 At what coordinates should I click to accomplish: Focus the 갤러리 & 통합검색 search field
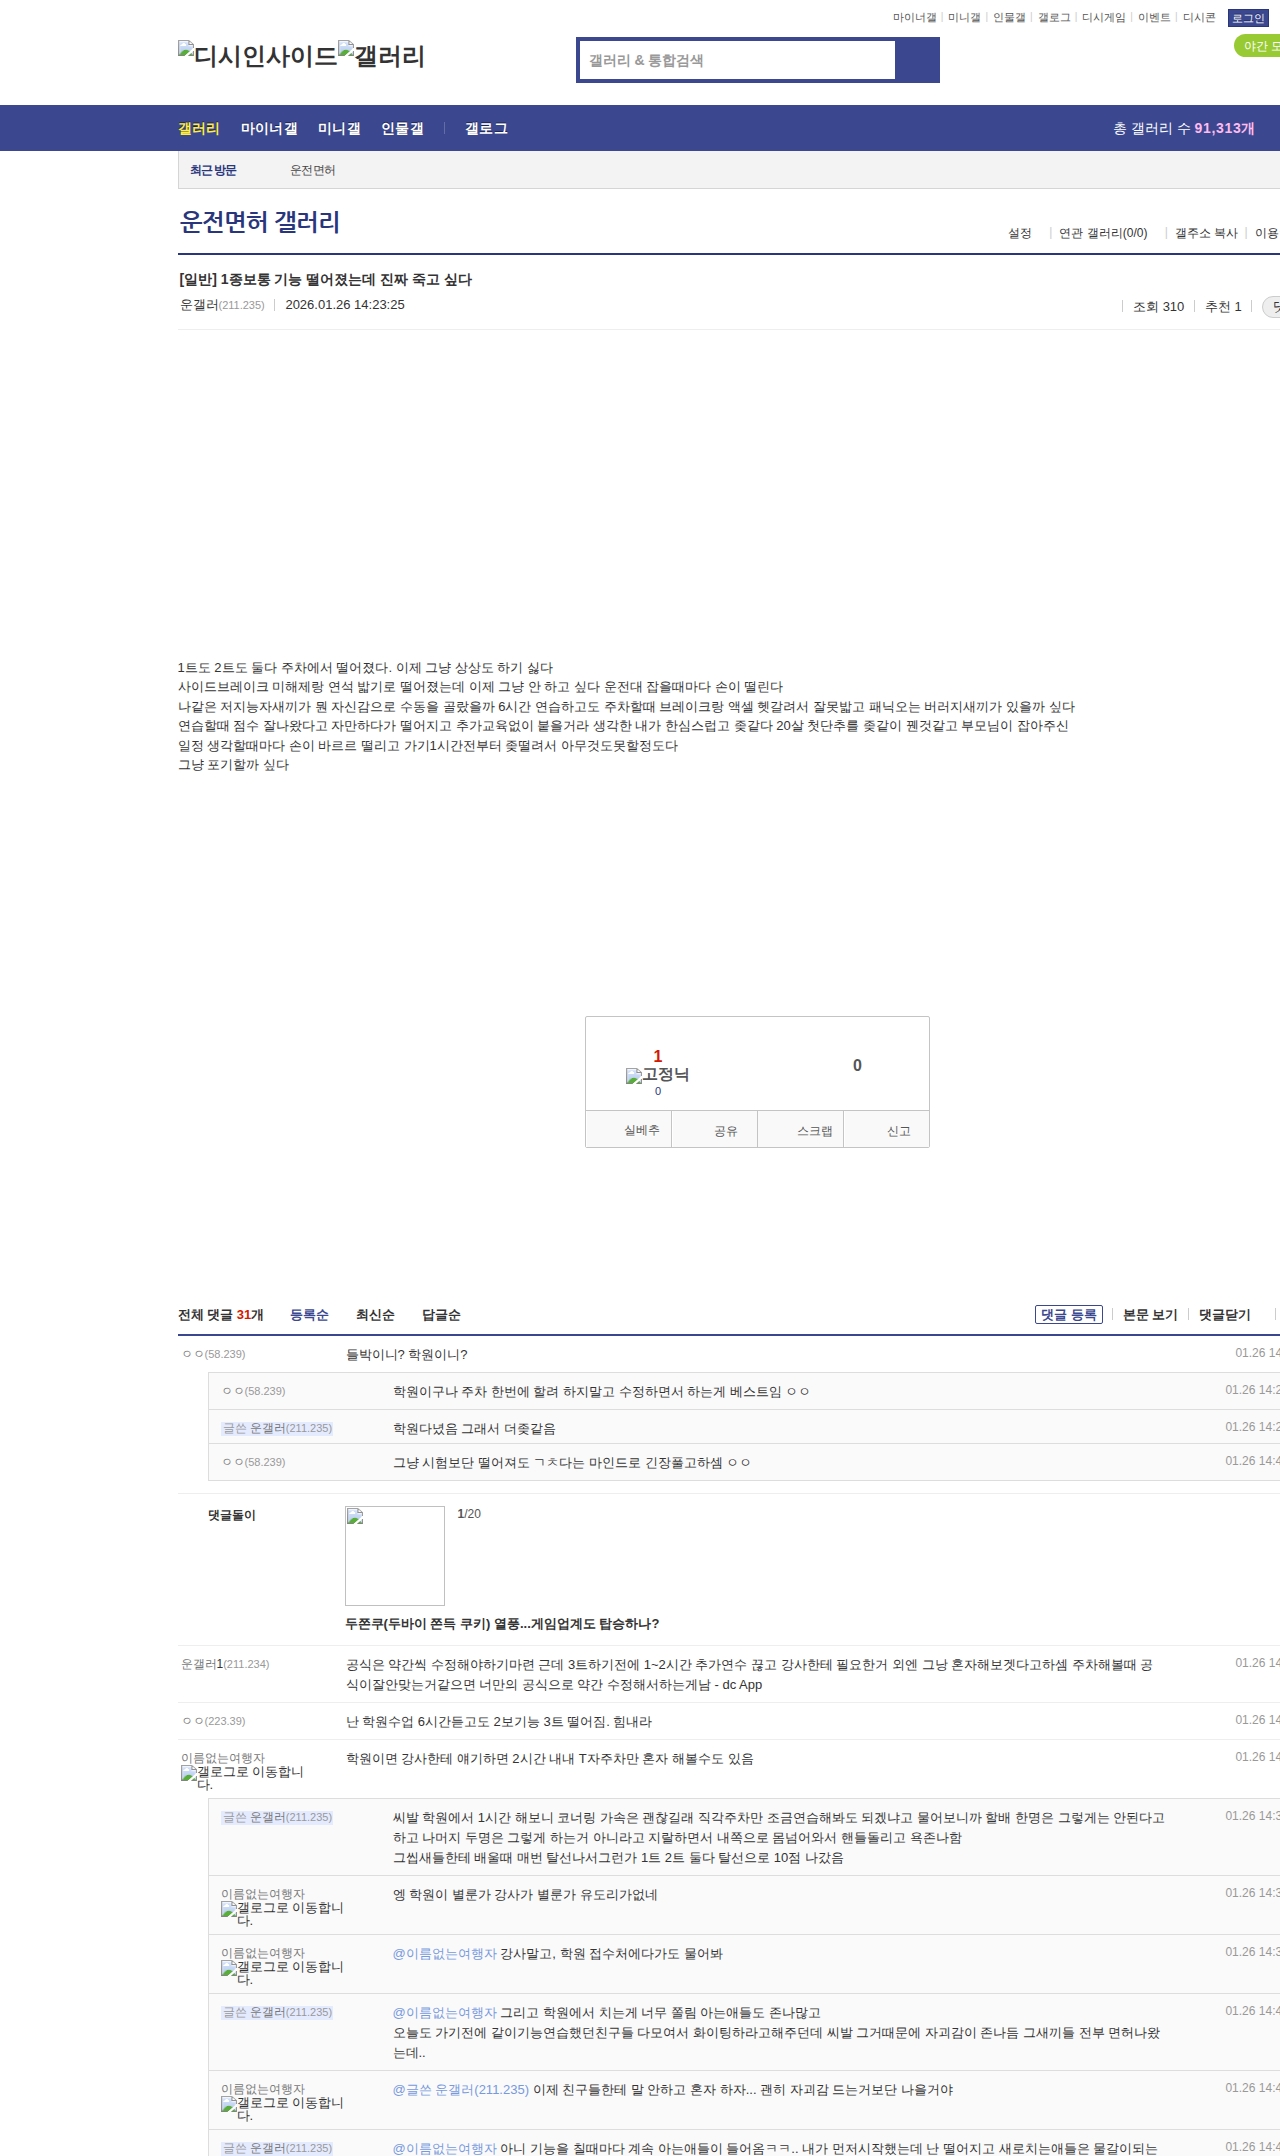pyautogui.click(x=738, y=60)
